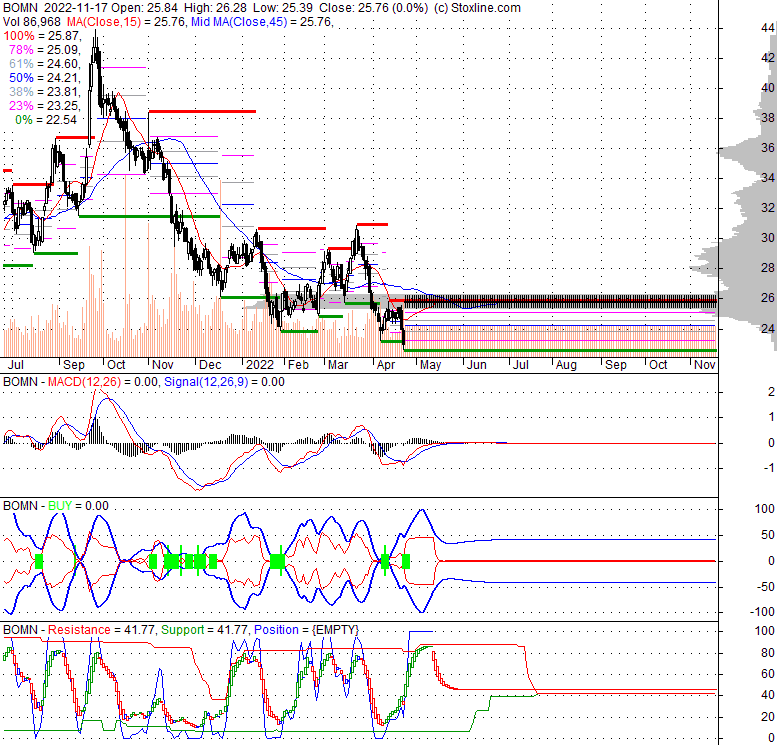The height and width of the screenshot is (746, 778).
Task: Click the -1 label on the MACD axis
Action: pos(769,467)
